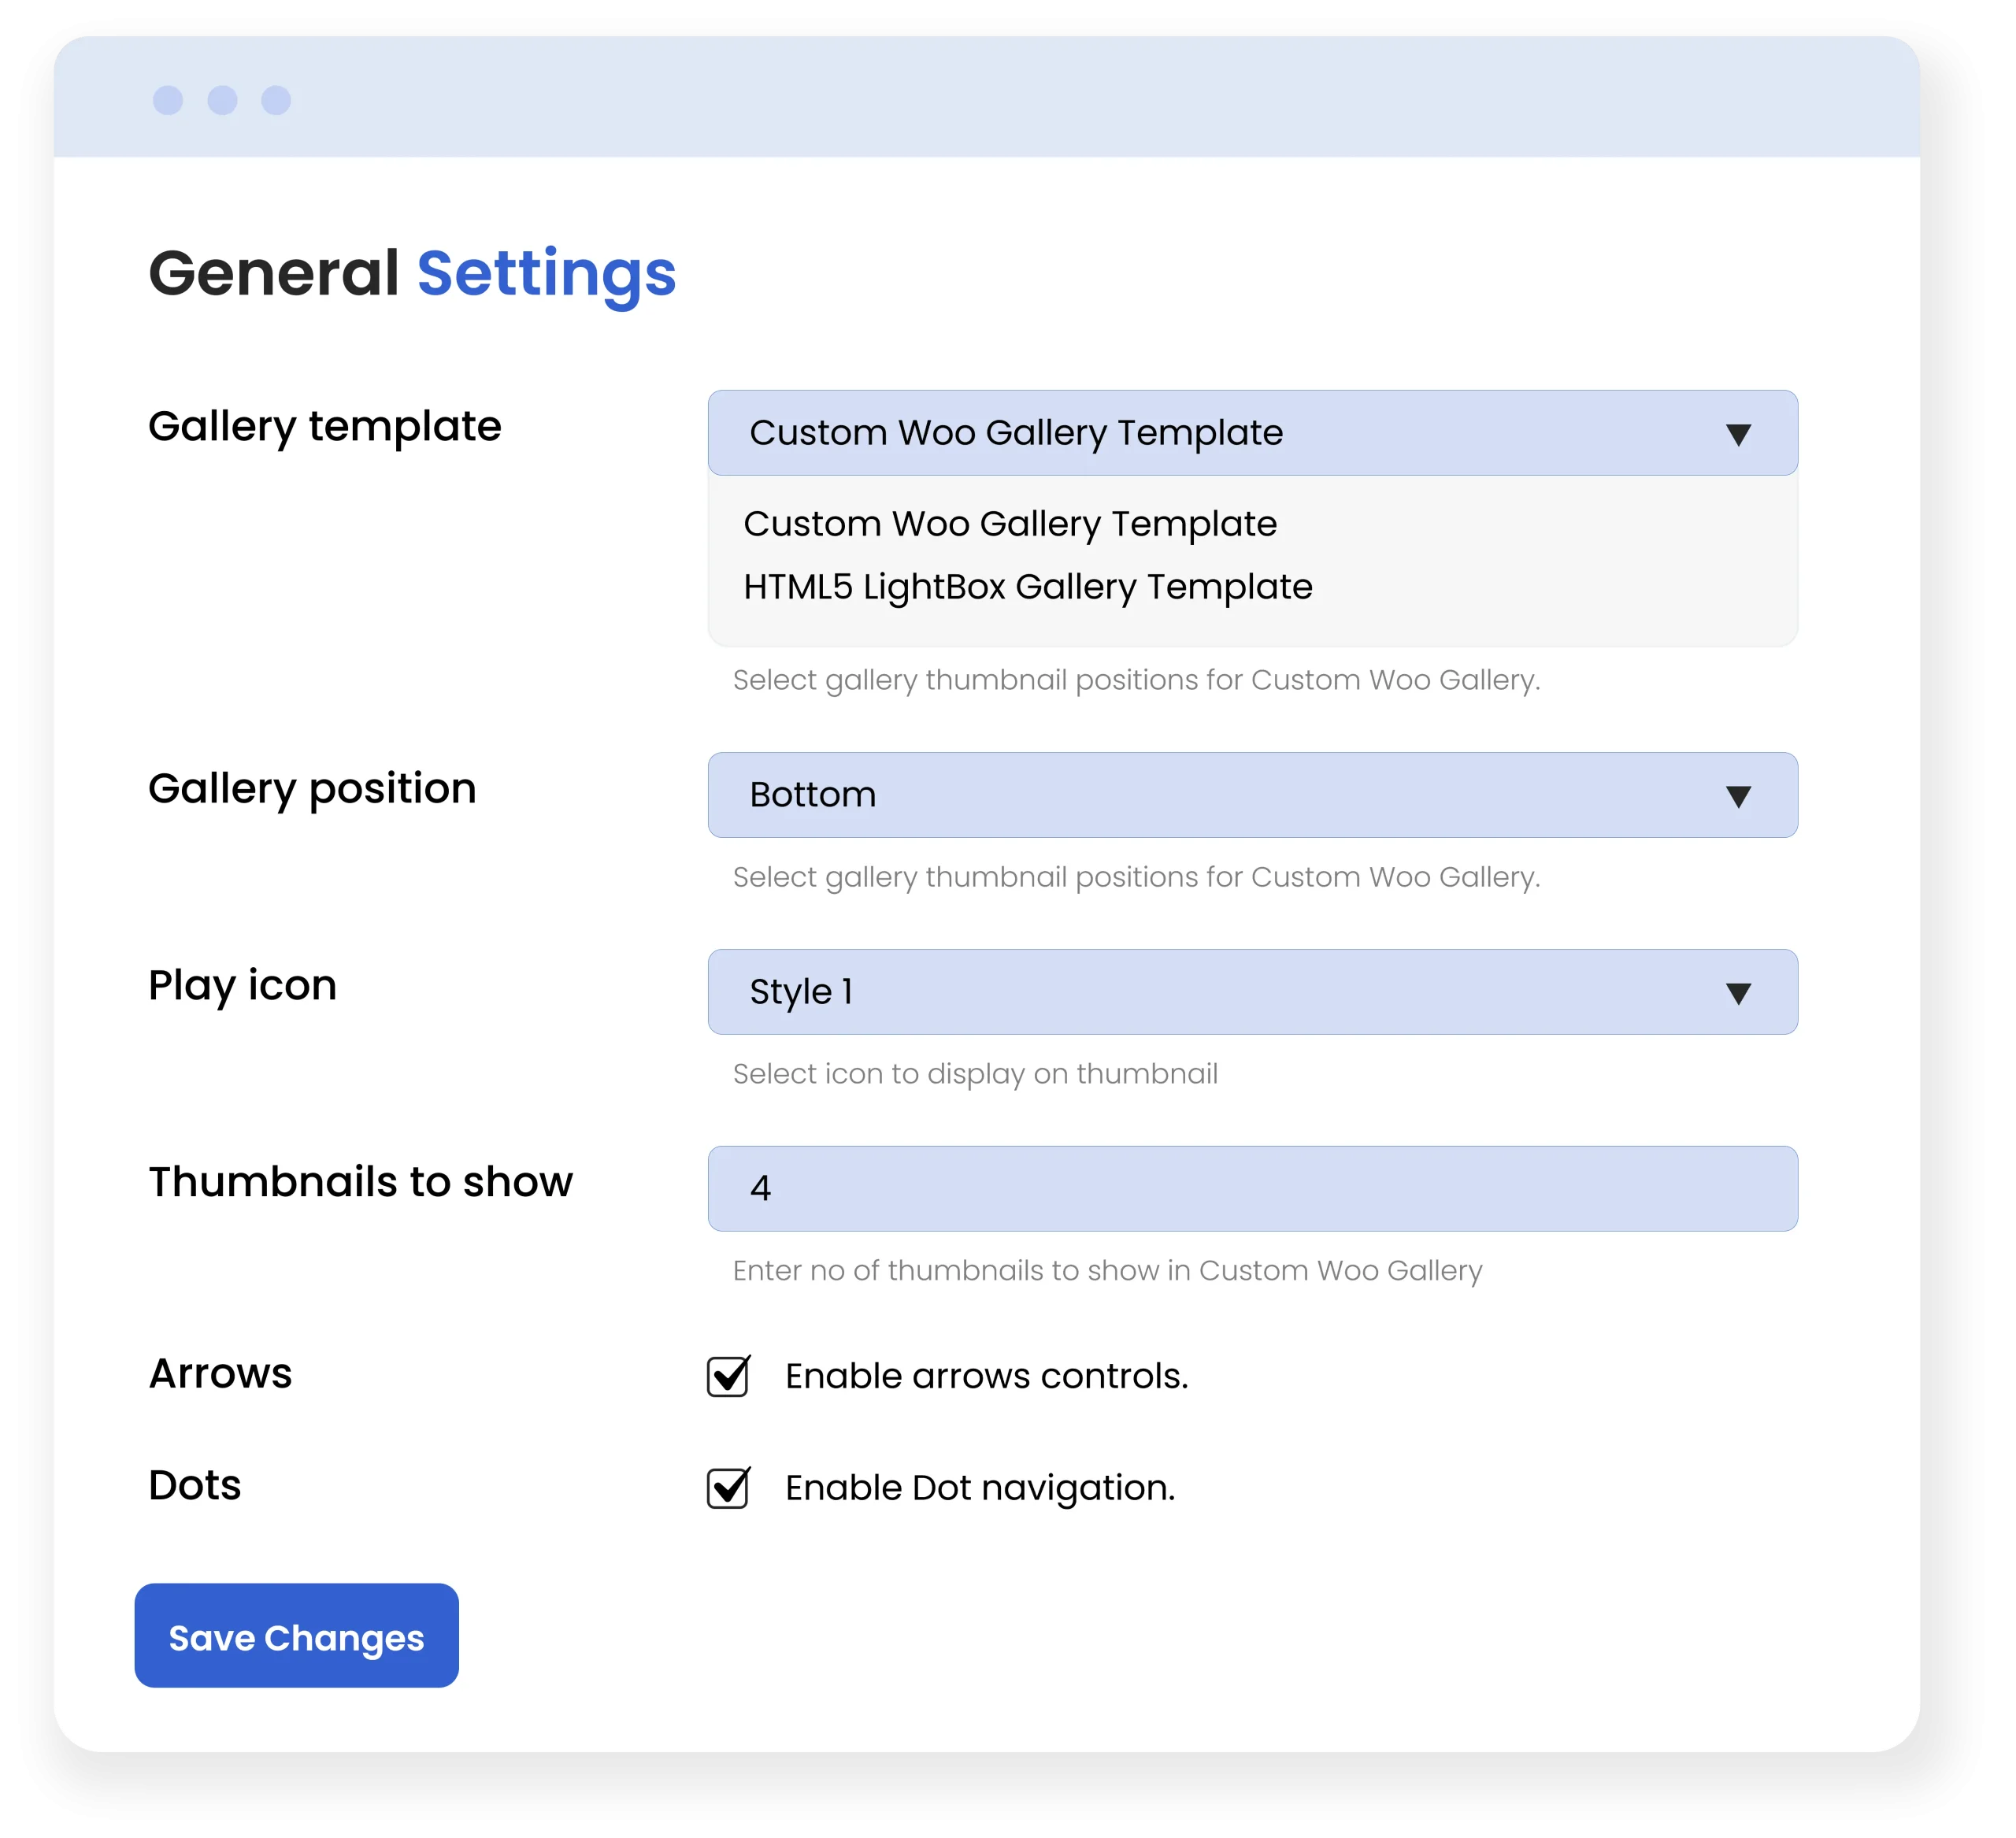Screen dimensions: 2016x1838
Task: Click the "Gallery template" field label
Action: click(324, 427)
